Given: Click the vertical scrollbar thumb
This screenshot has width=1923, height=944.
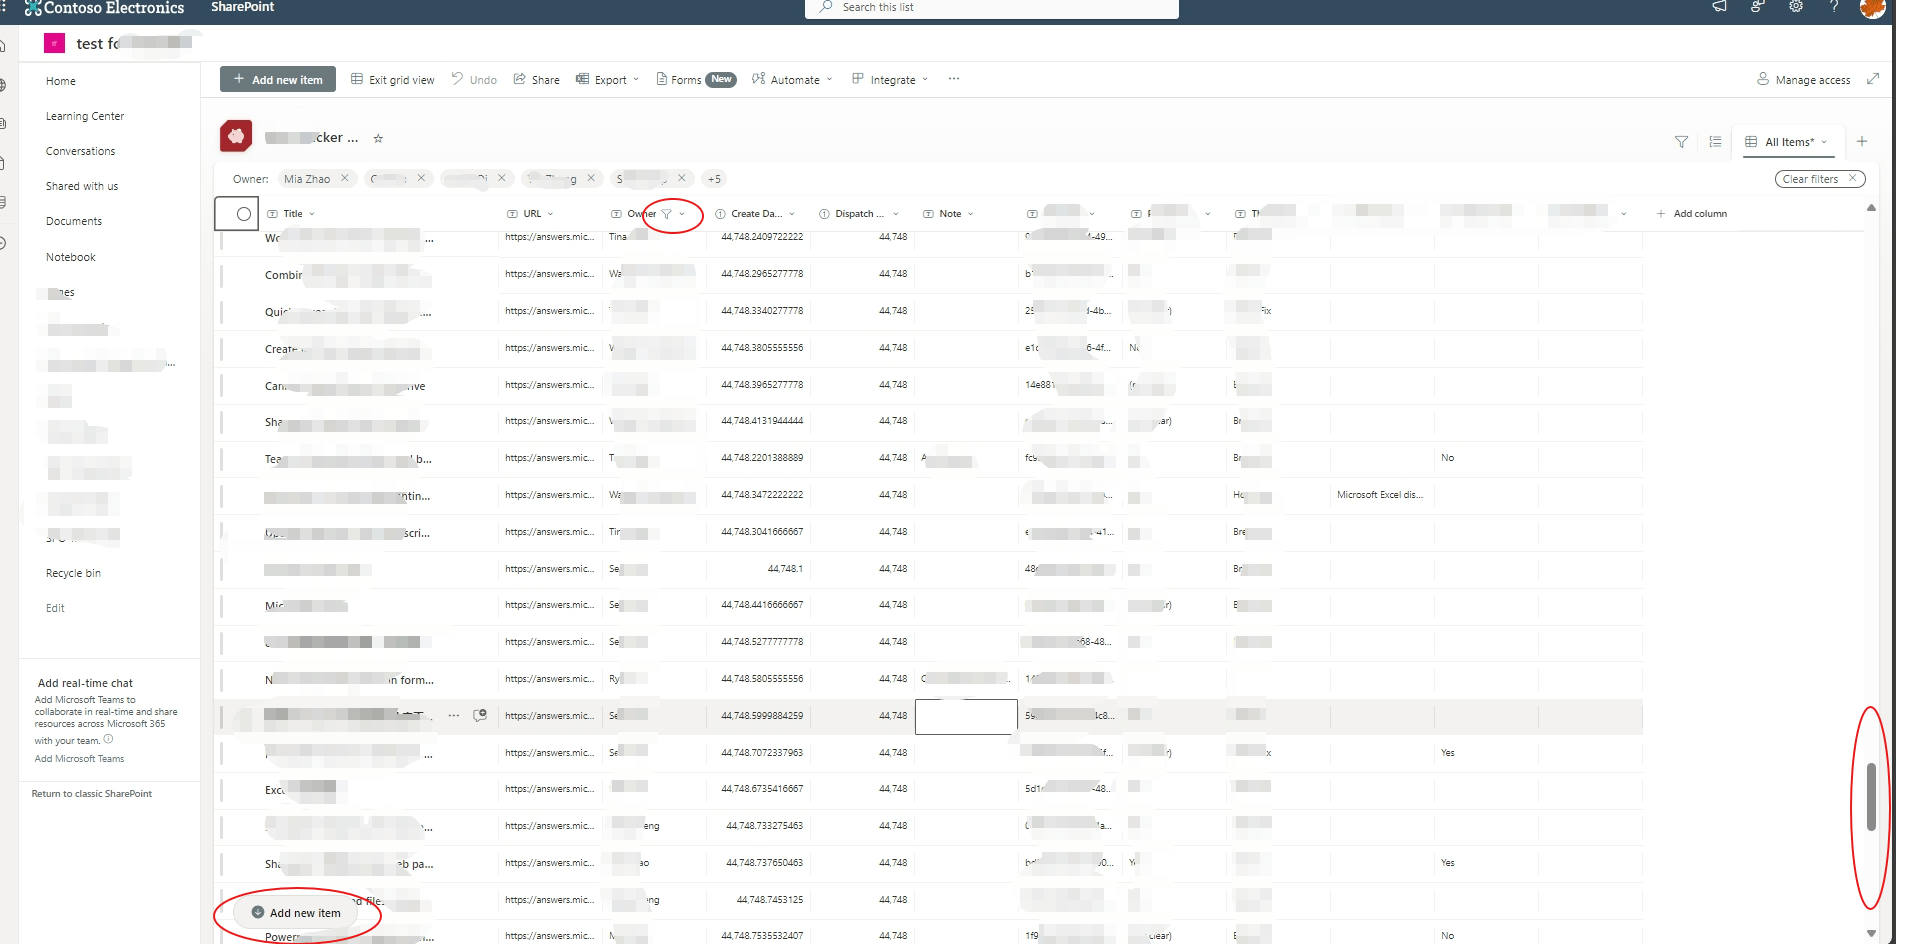Looking at the screenshot, I should (1871, 797).
